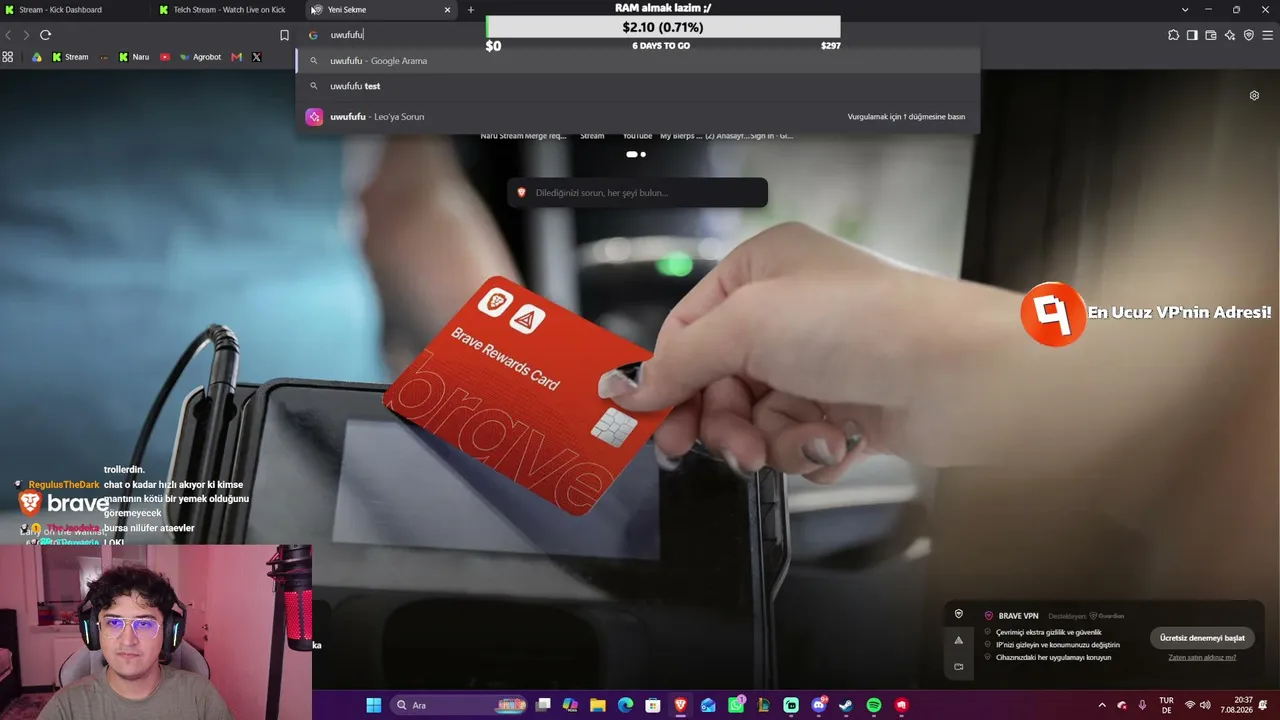Bookmark this page with the bookmark icon
This screenshot has height=720, width=1280.
(x=284, y=35)
